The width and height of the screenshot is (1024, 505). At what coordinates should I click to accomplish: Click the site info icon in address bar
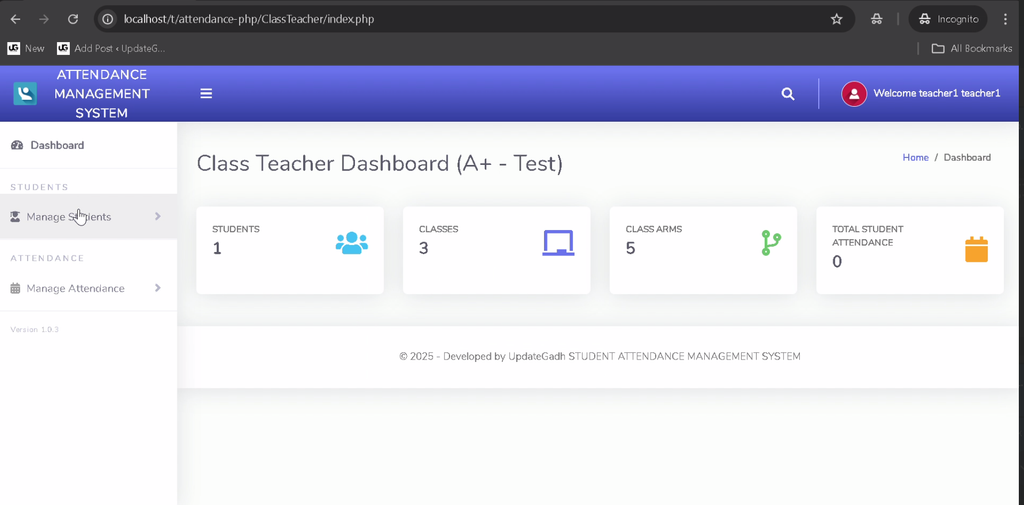click(x=108, y=19)
